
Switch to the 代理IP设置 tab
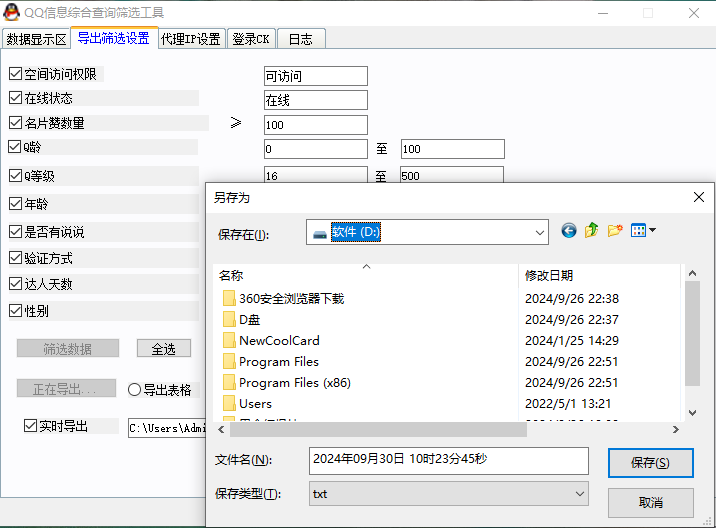pyautogui.click(x=190, y=39)
